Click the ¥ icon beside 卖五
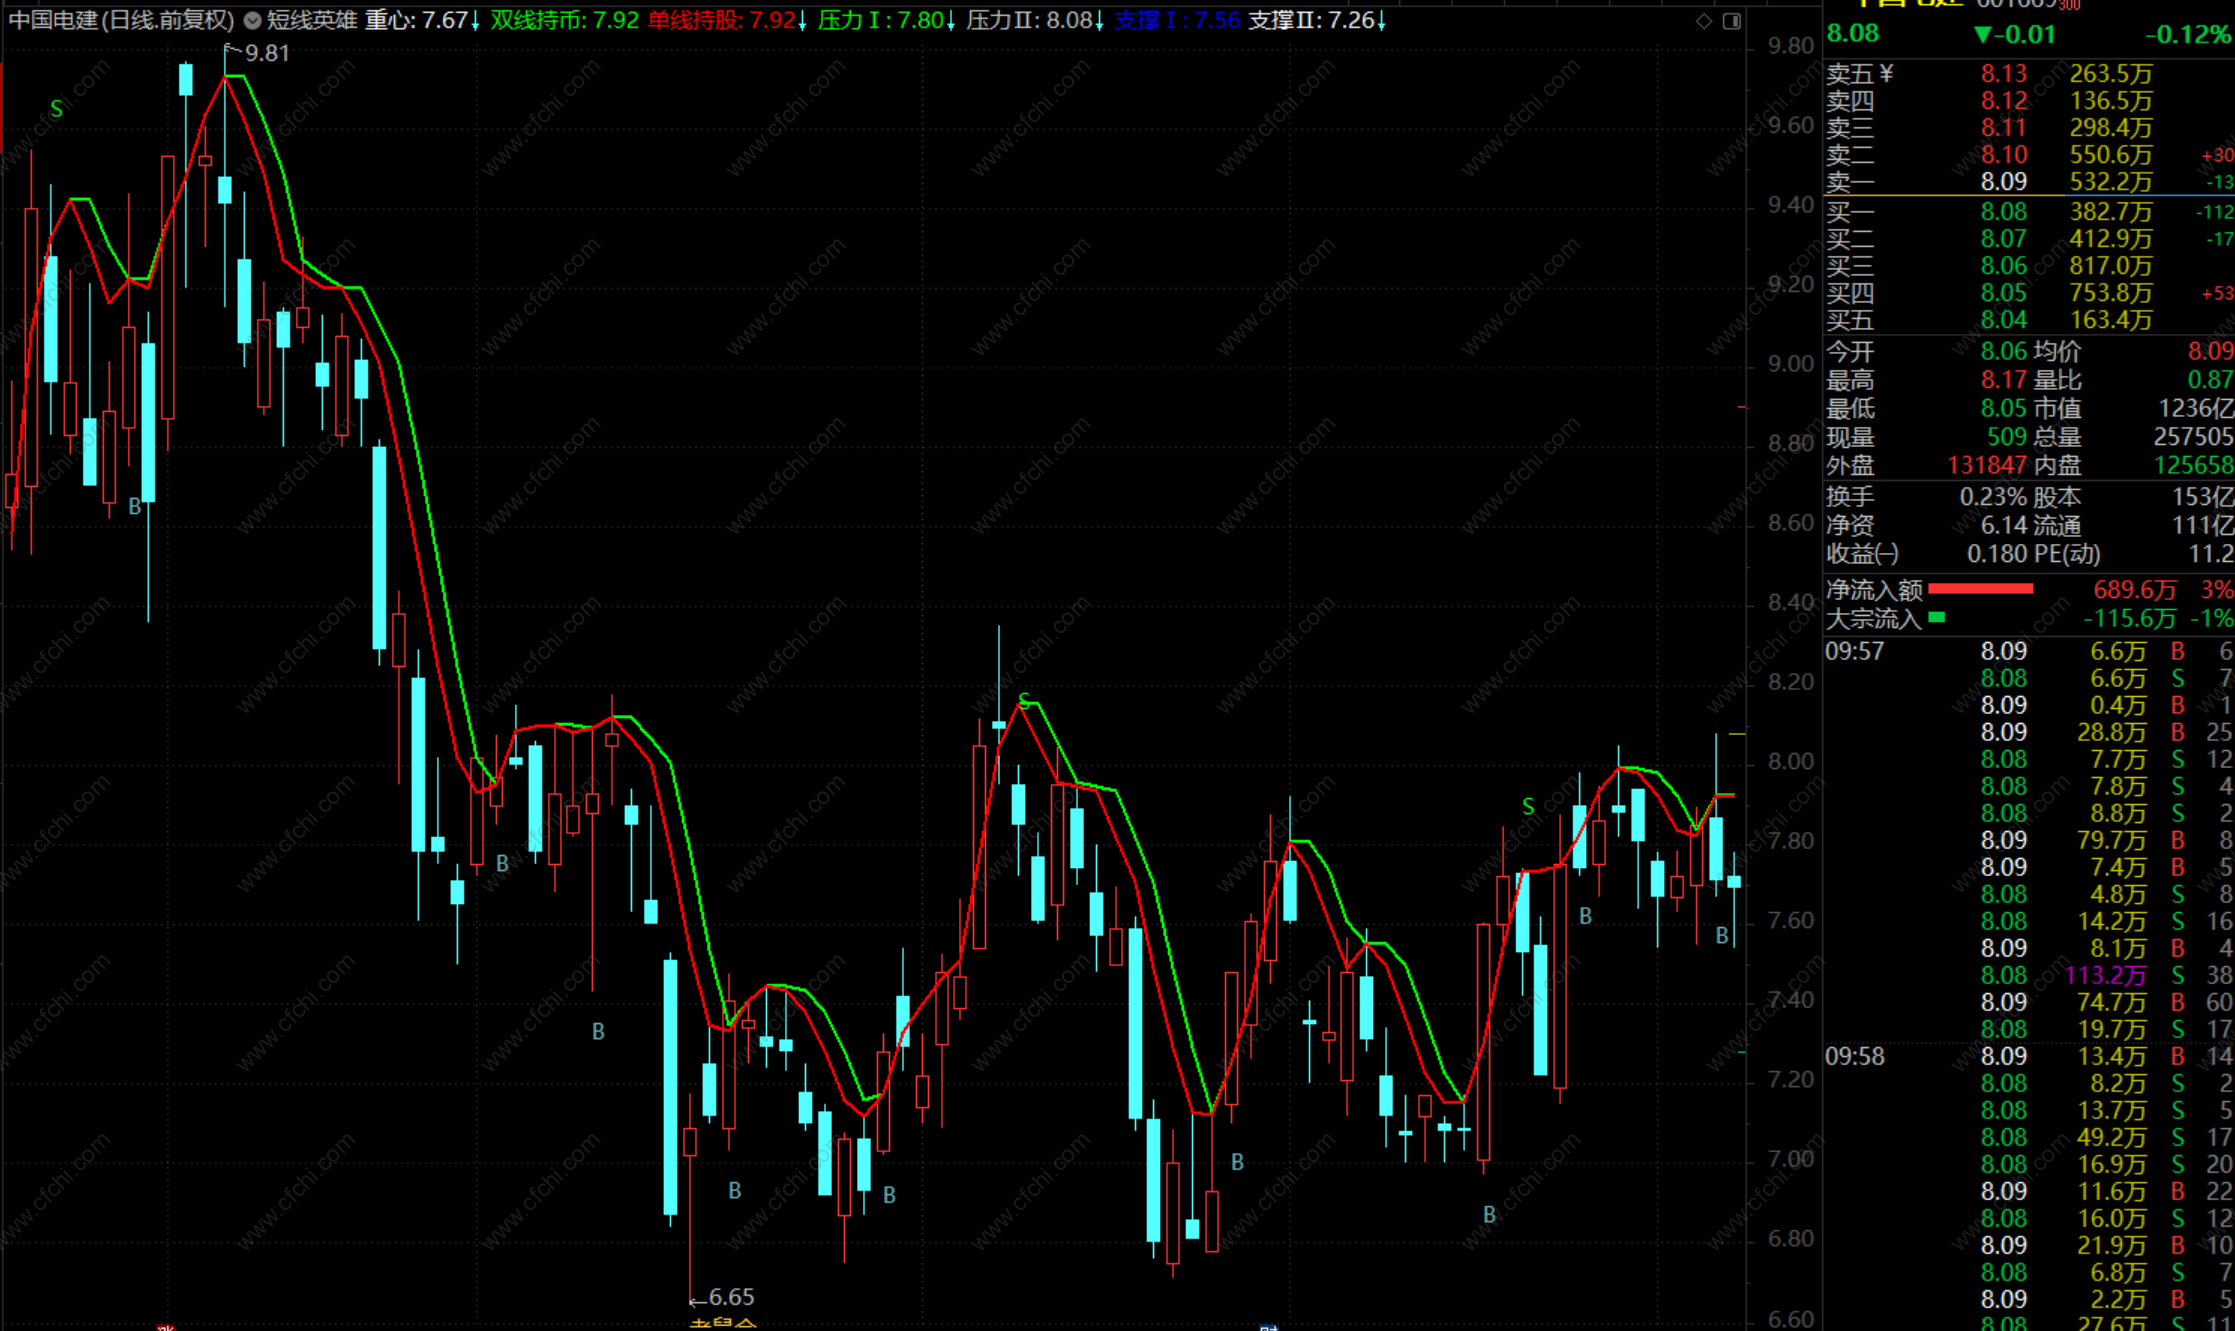 coord(1886,73)
